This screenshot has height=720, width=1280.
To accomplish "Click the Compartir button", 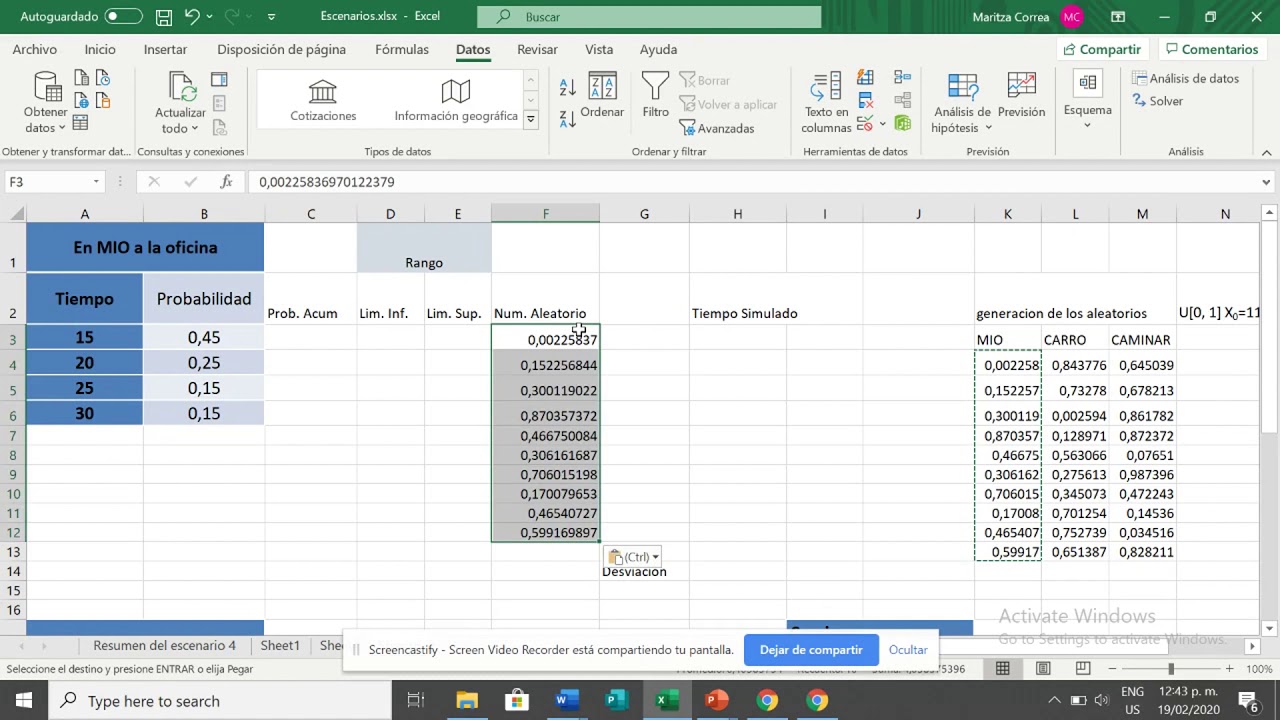I will point(1101,49).
